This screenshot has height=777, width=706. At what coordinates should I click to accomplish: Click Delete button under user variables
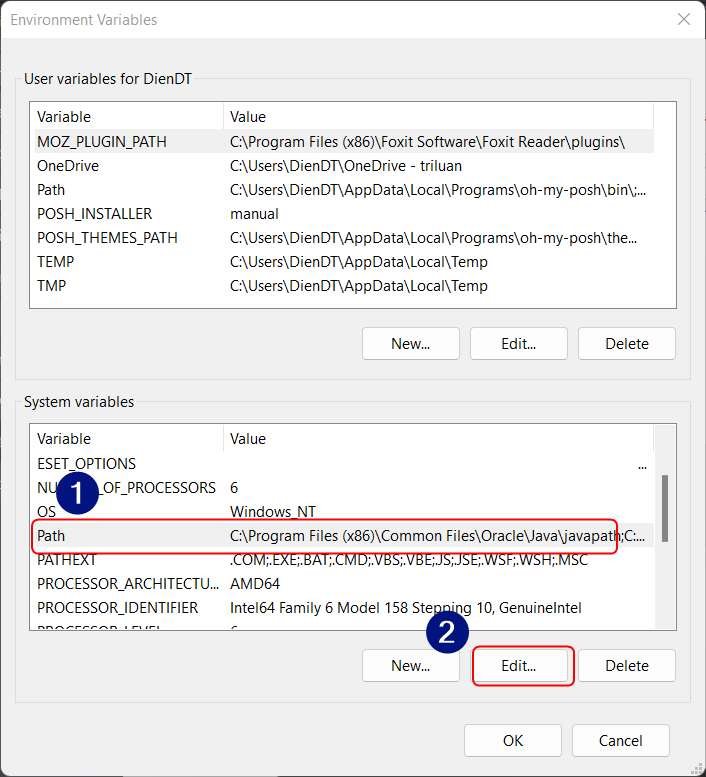(626, 344)
